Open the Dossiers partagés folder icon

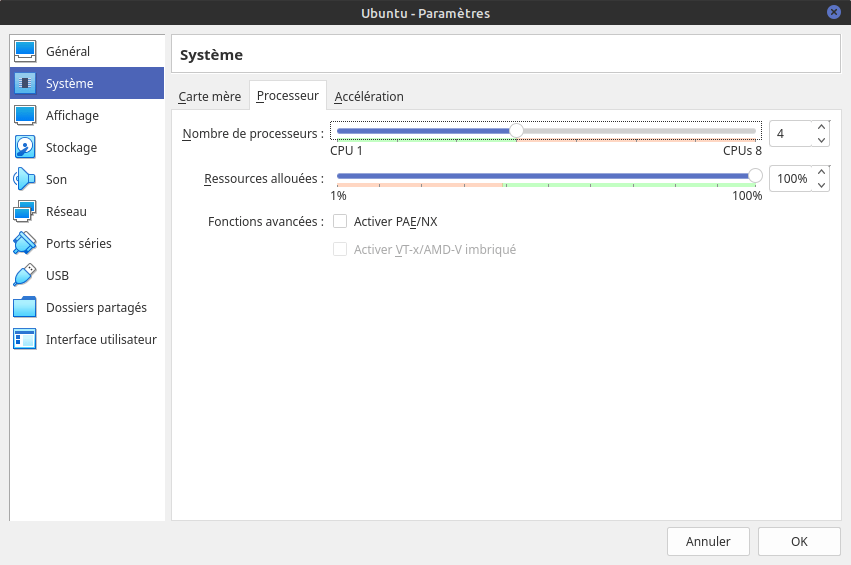(25, 307)
